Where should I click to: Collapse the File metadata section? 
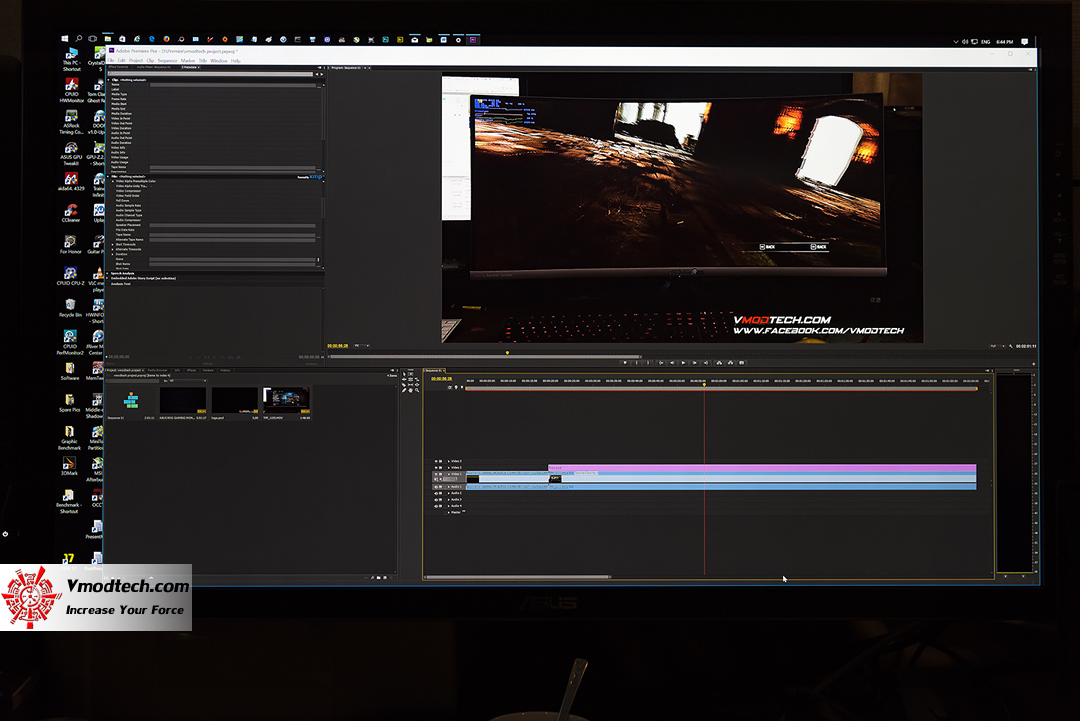pyautogui.click(x=109, y=176)
